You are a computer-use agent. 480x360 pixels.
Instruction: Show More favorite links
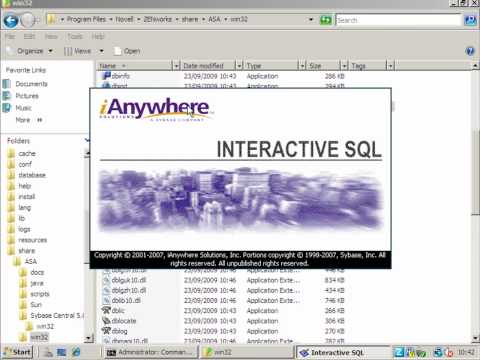29,120
